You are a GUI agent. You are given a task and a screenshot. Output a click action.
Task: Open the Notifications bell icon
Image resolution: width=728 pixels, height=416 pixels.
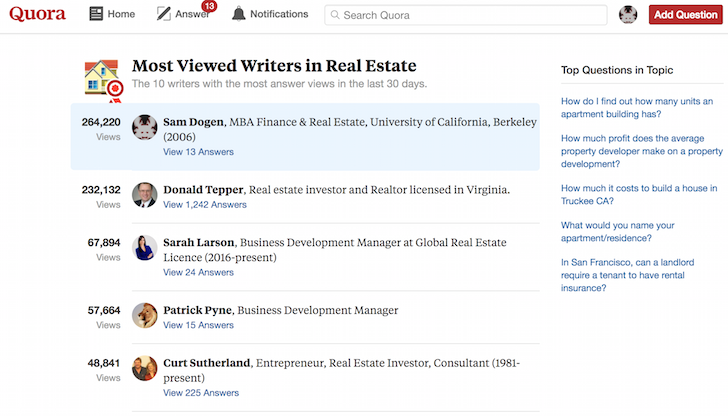pos(239,14)
